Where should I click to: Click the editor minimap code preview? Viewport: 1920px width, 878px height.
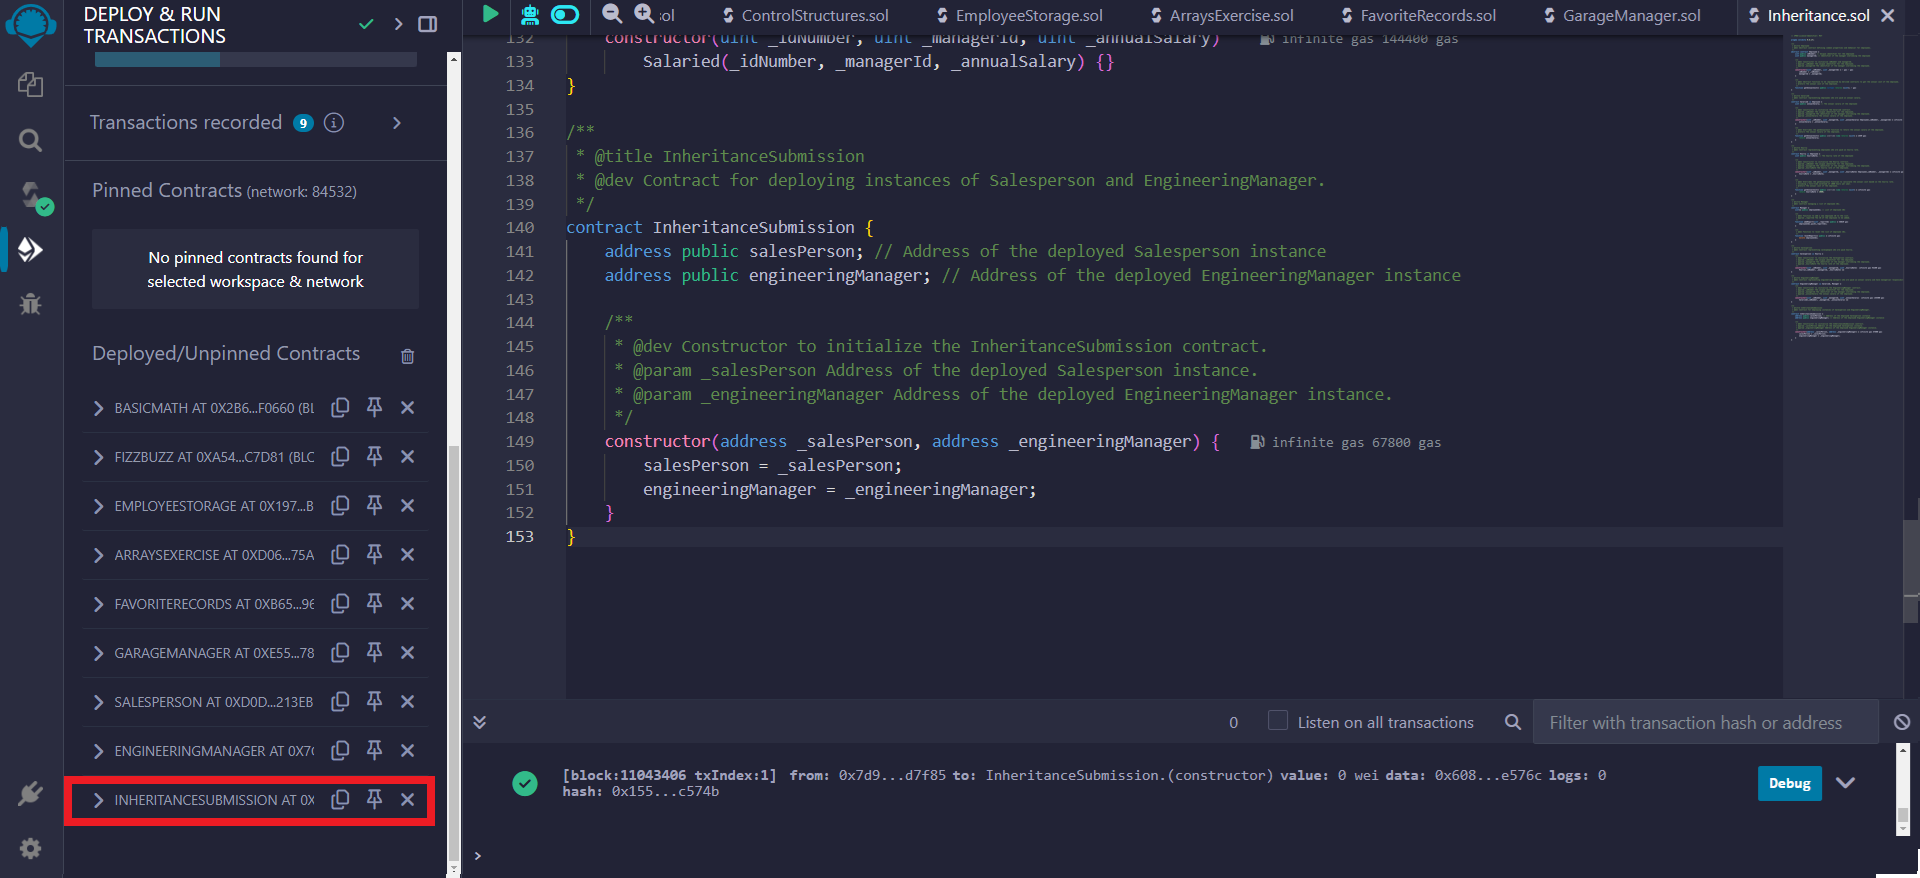coord(1846,190)
